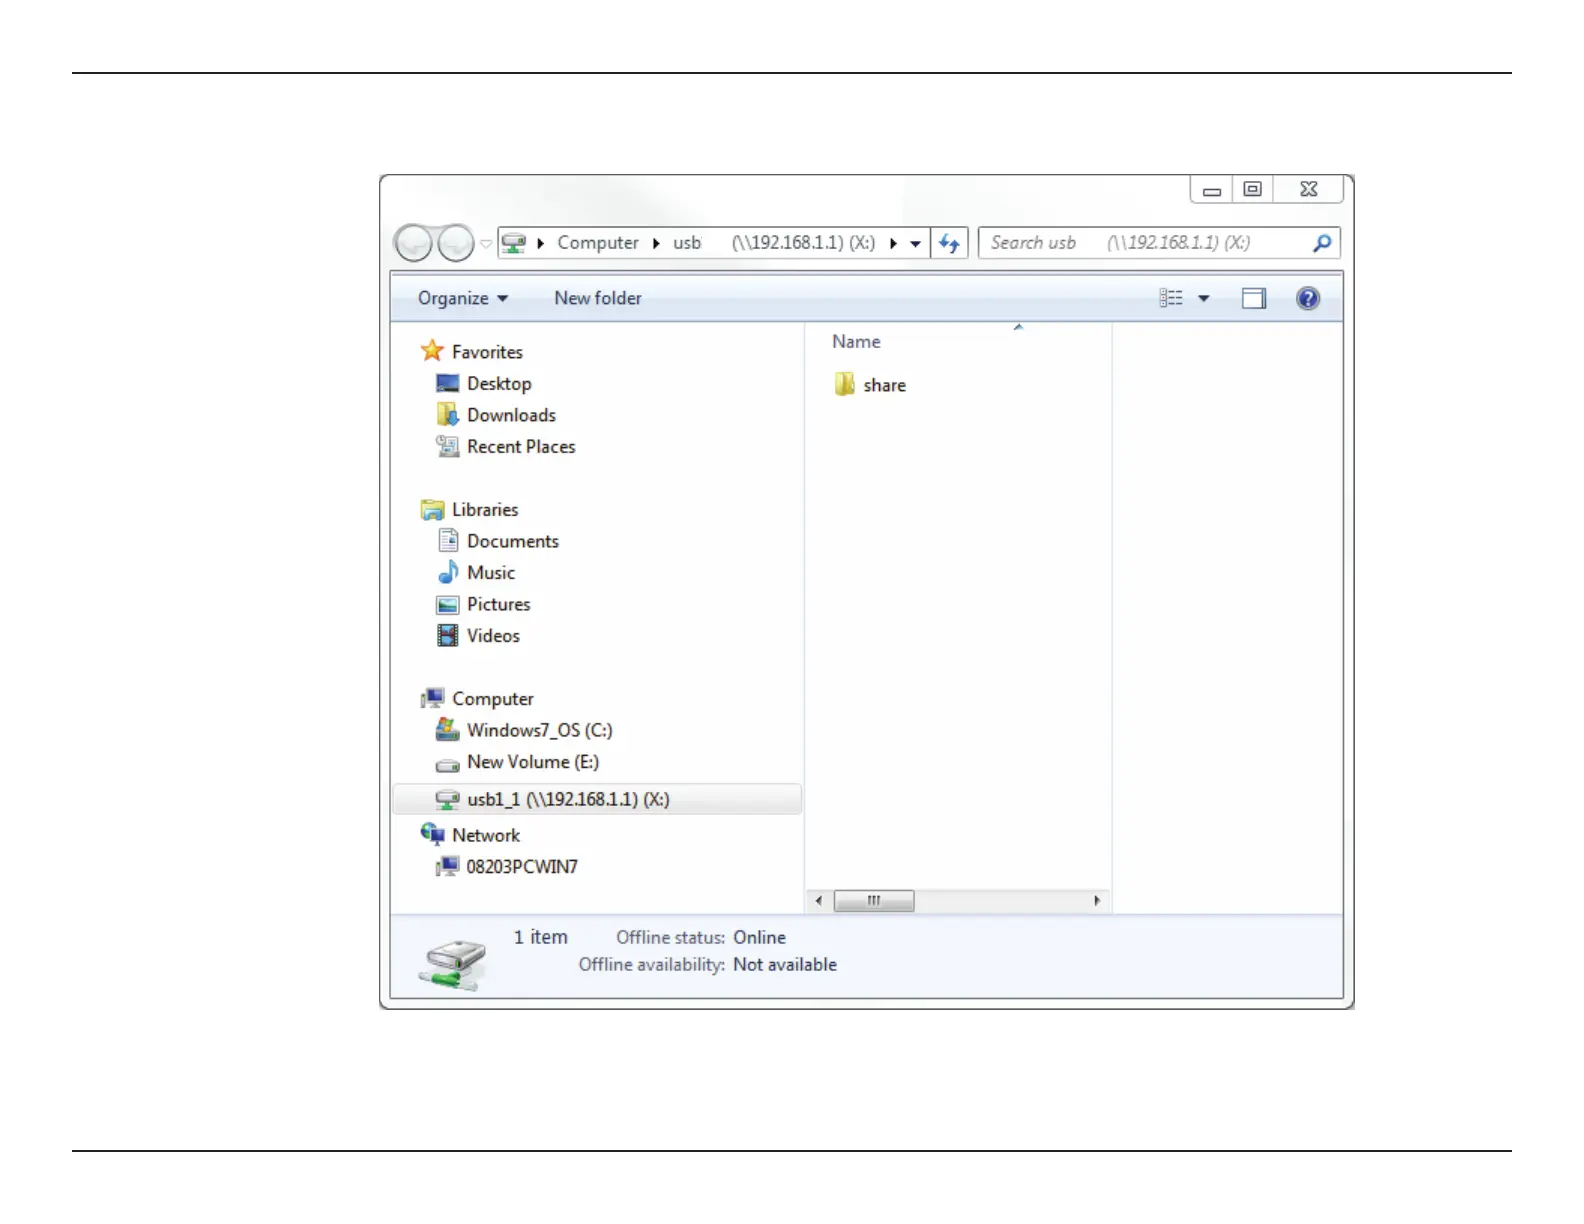Click the Downloads folder icon
This screenshot has height=1224, width=1584.
[448, 414]
